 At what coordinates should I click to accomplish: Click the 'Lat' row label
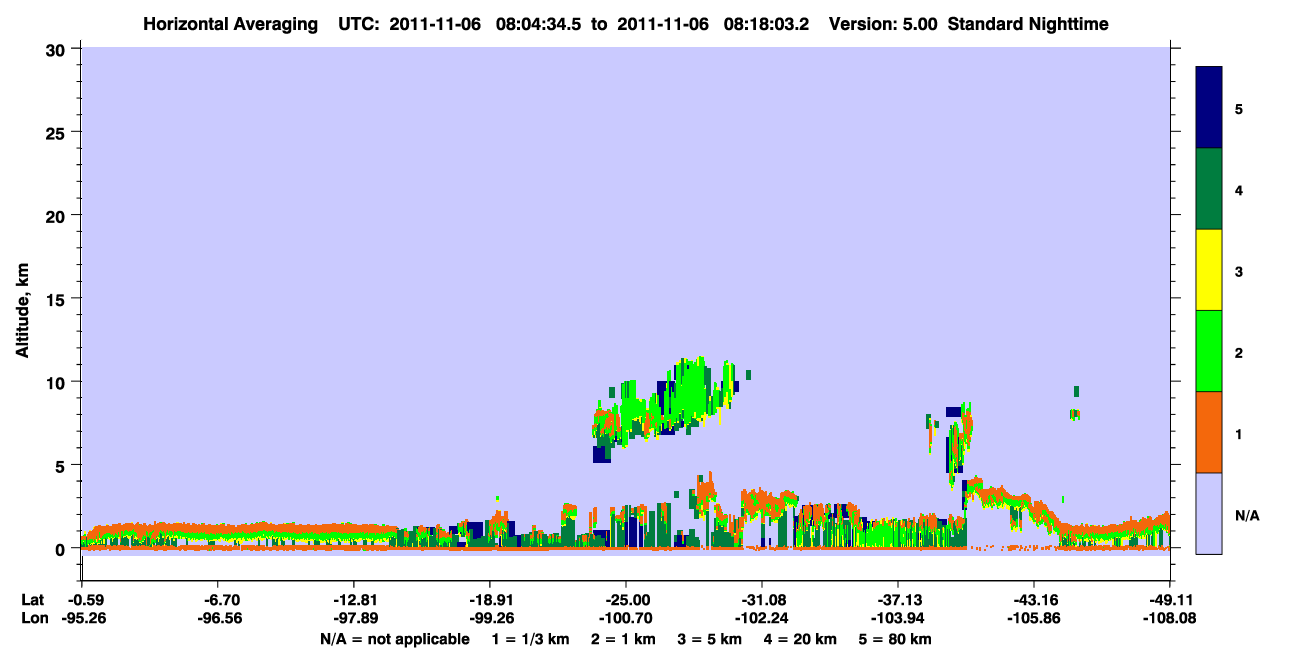point(32,600)
